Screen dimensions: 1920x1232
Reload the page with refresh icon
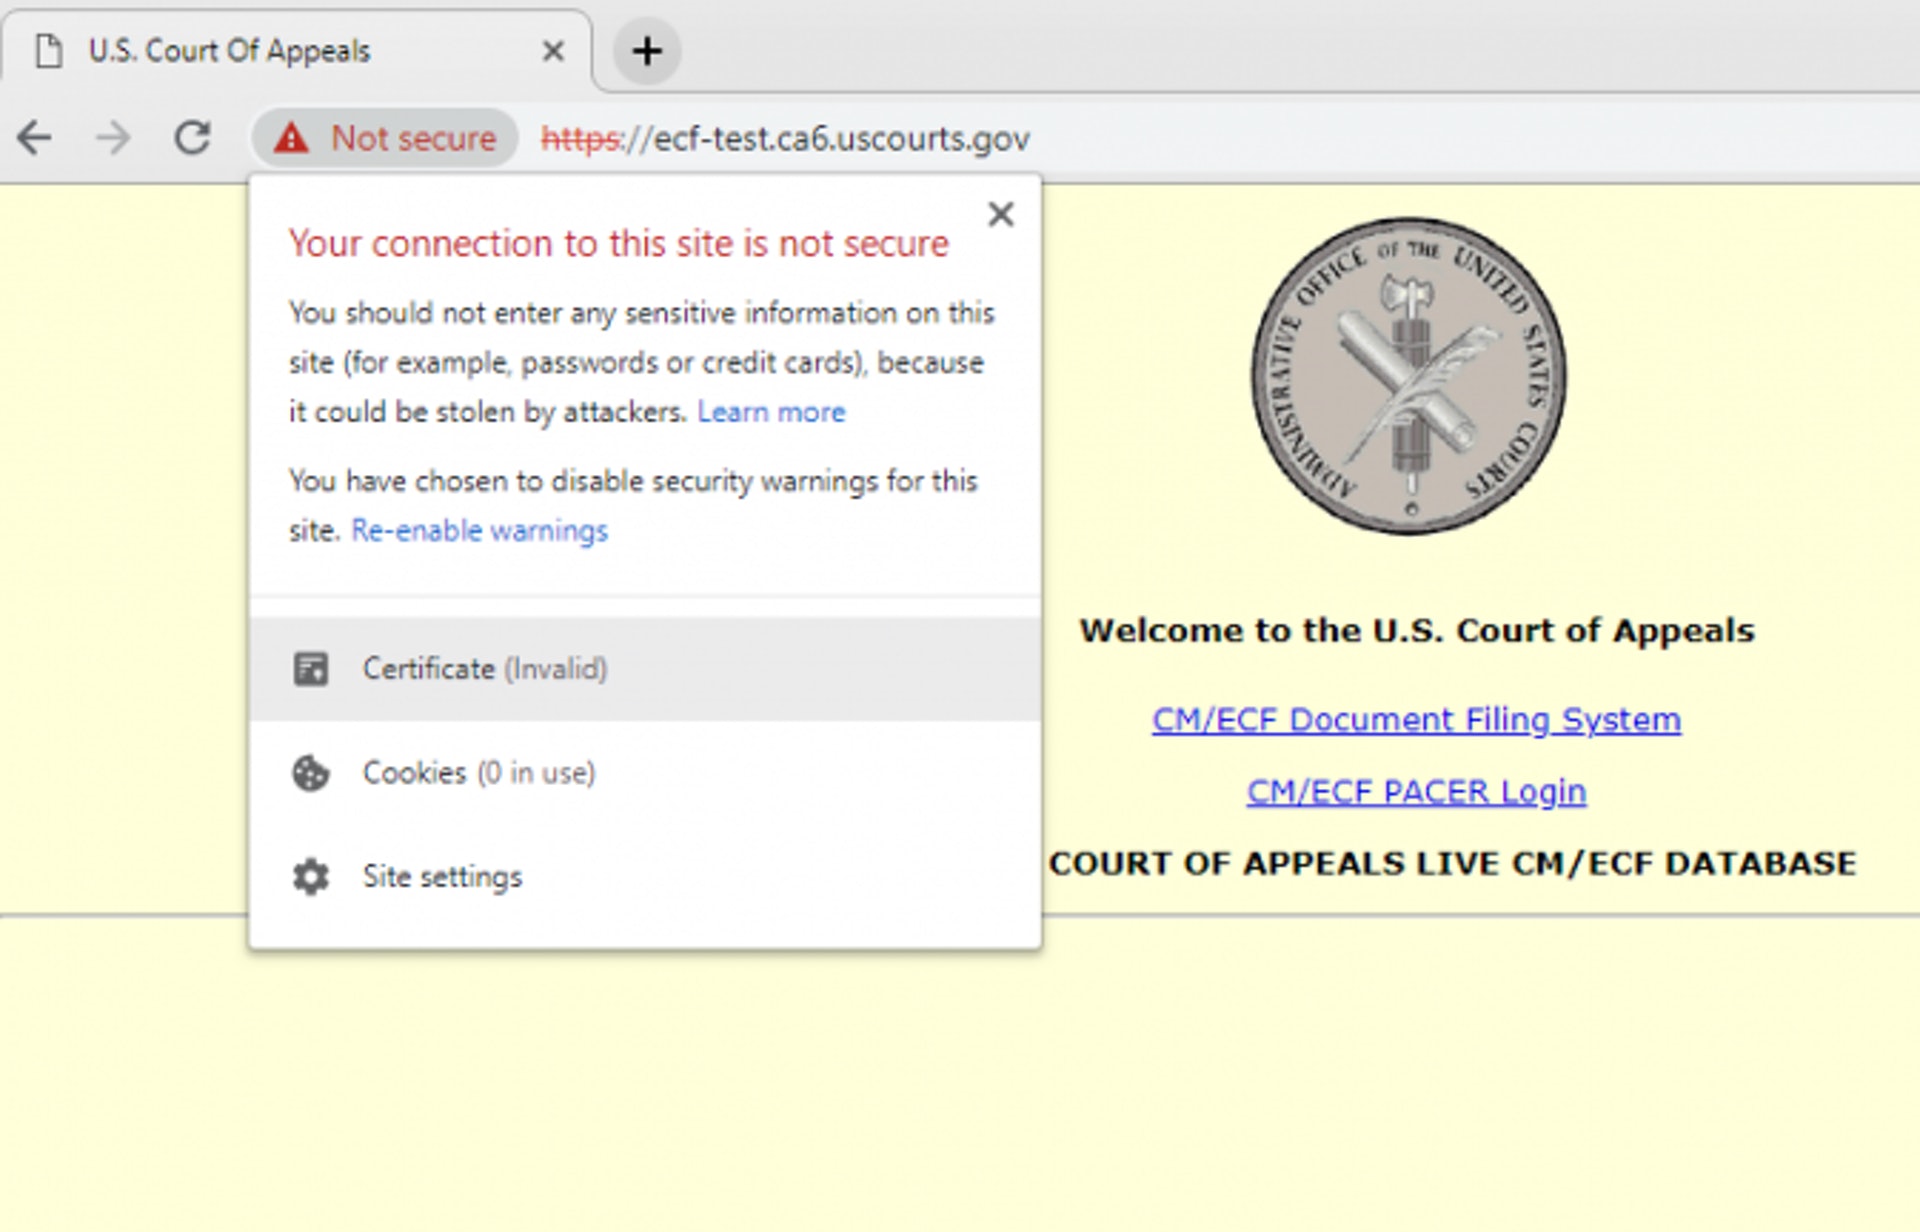tap(192, 137)
